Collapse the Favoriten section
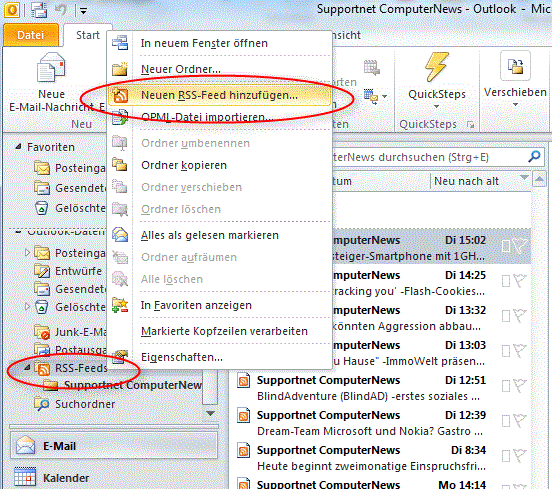This screenshot has height=489, width=552. tap(18, 146)
